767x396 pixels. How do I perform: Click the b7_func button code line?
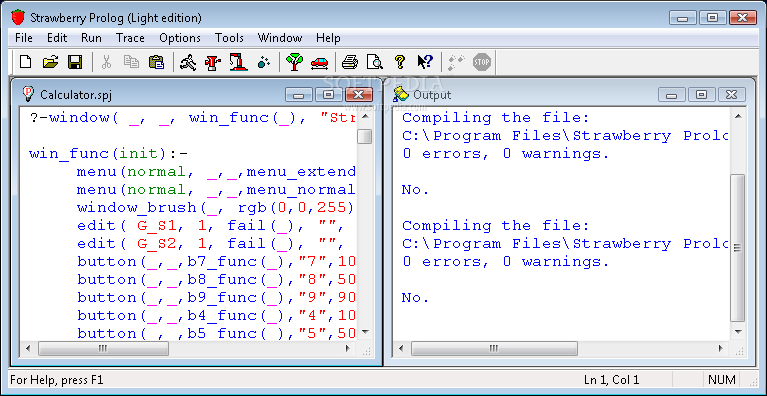click(216, 262)
